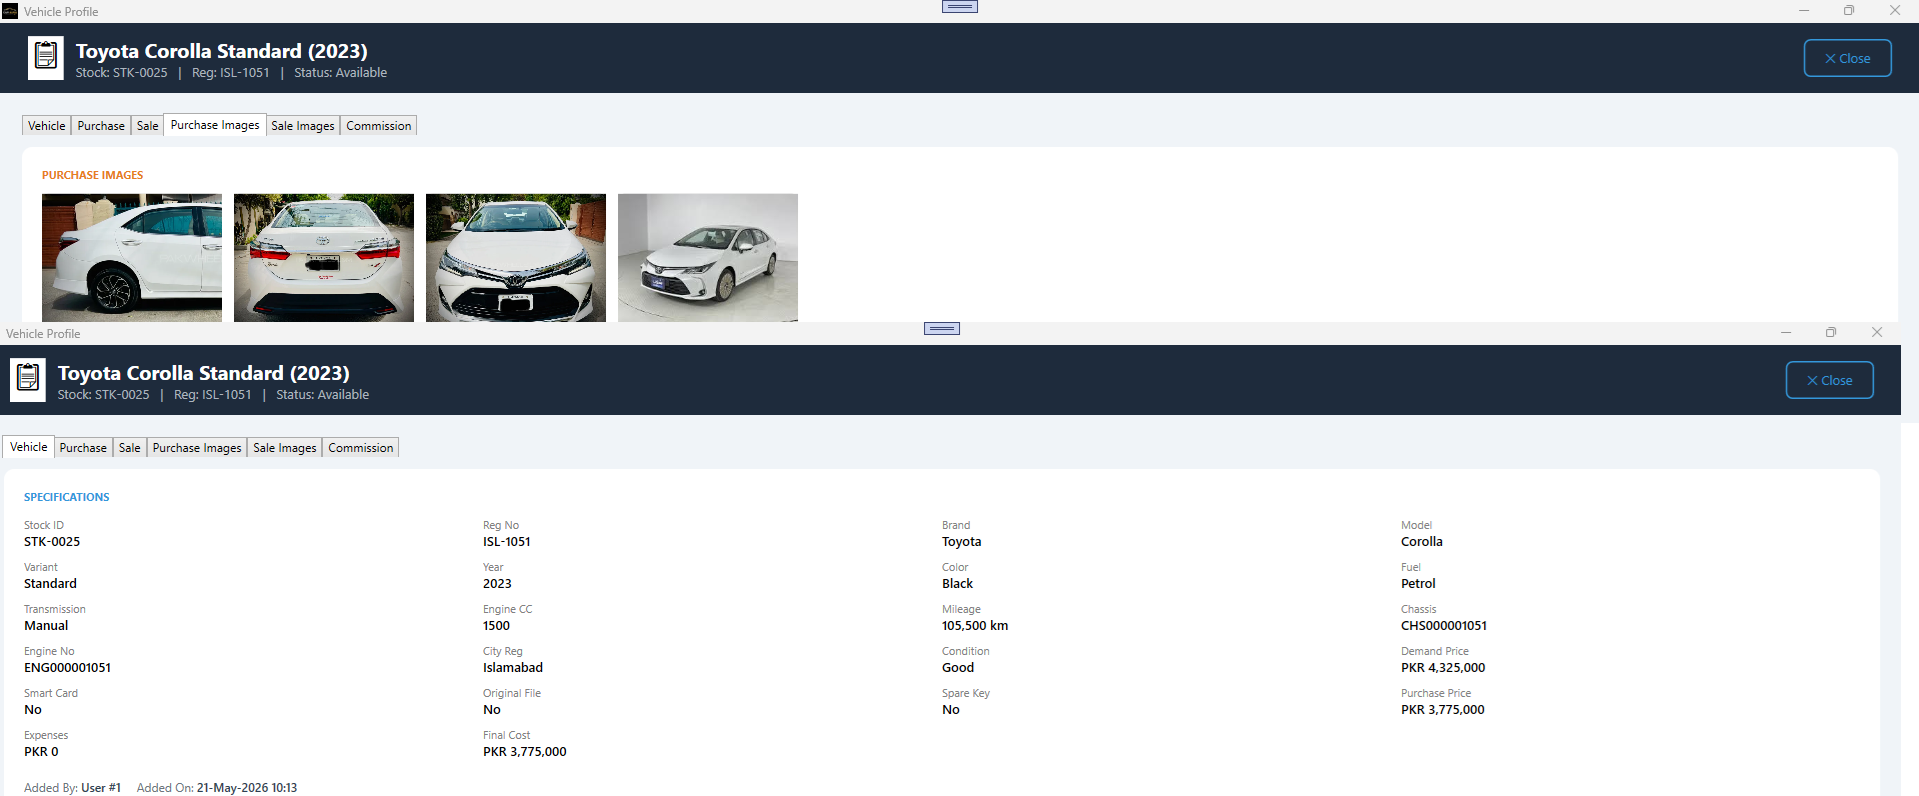
Task: Click the Model value Corolla
Action: (x=1422, y=542)
